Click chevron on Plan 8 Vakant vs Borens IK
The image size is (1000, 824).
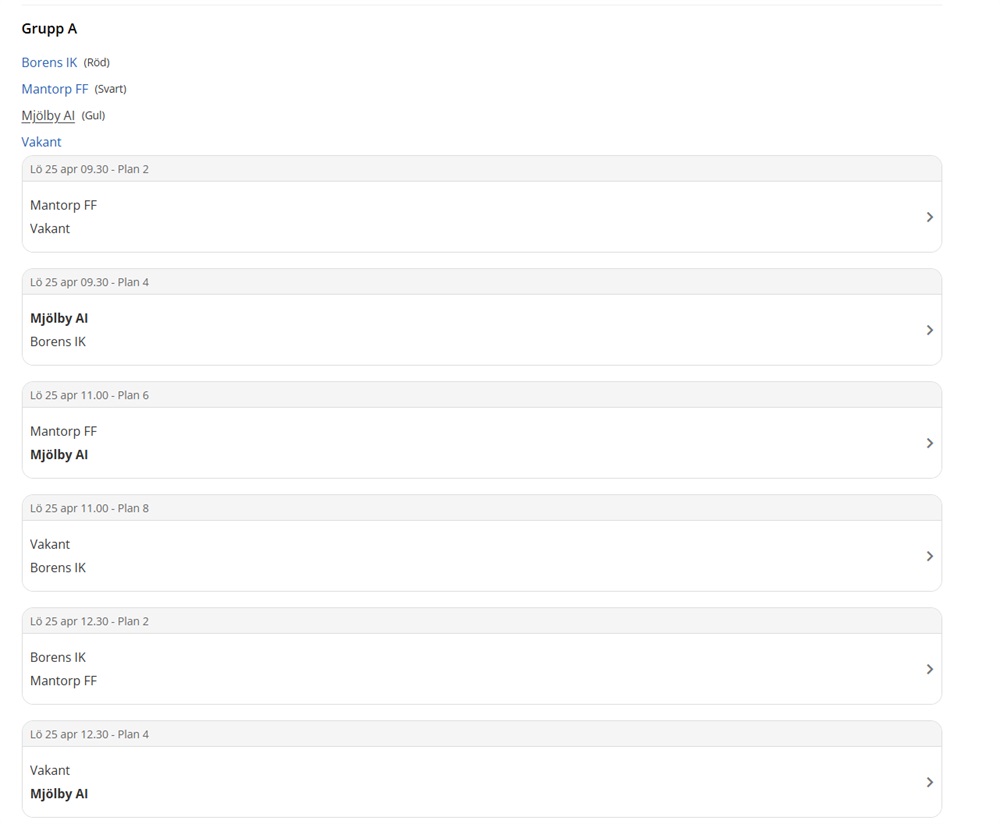click(929, 556)
